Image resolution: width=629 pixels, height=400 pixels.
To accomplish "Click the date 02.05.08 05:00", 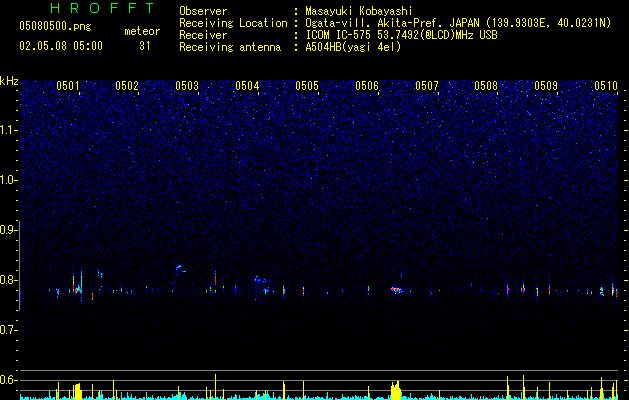I will click(61, 46).
